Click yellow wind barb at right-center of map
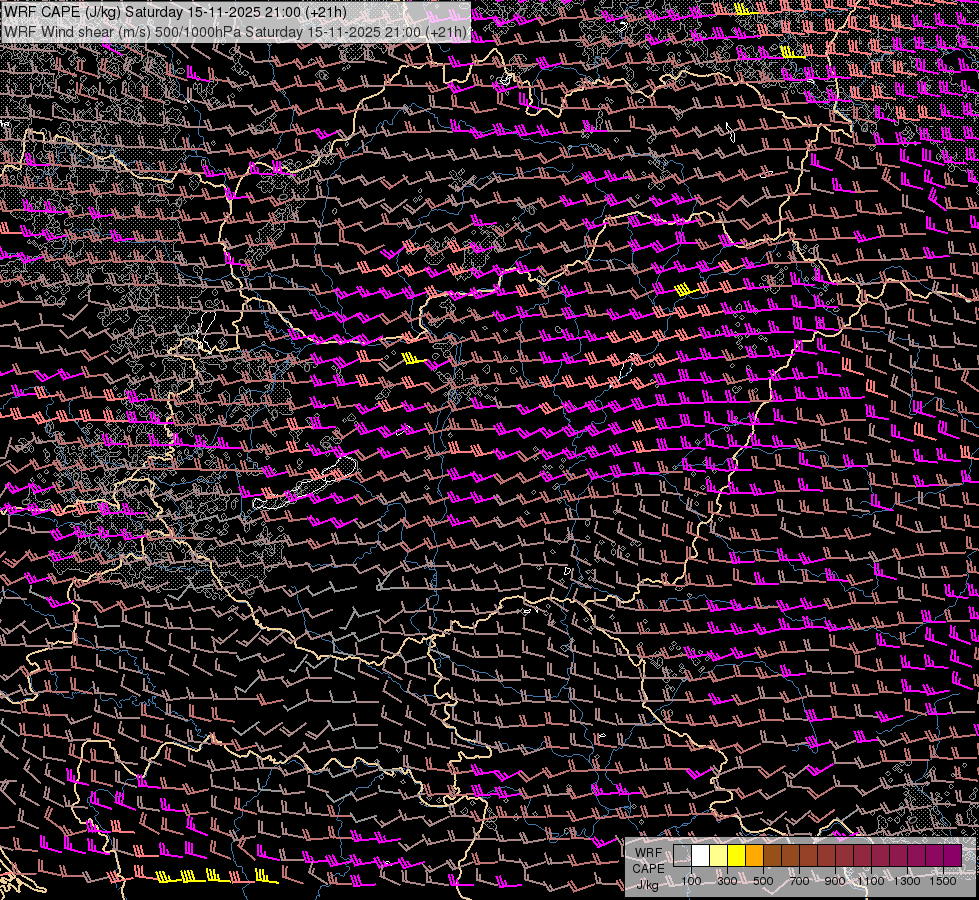The width and height of the screenshot is (979, 900). pyautogui.click(x=684, y=289)
